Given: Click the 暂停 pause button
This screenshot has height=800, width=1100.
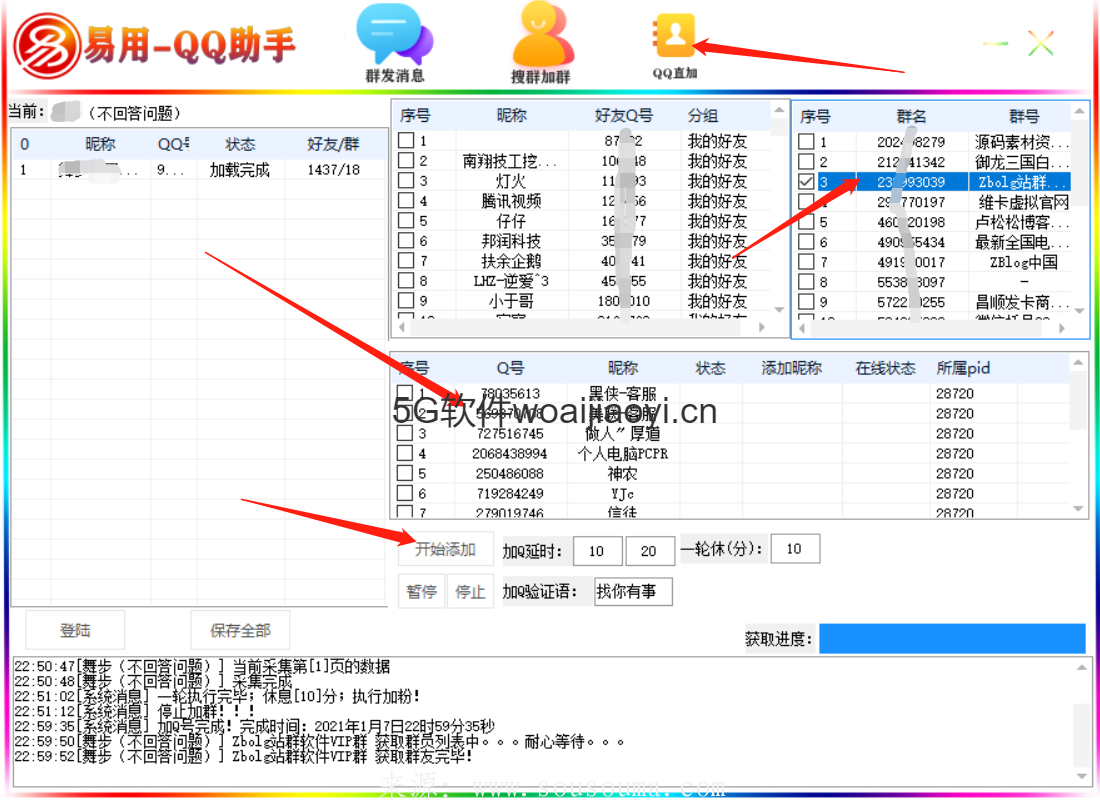Looking at the screenshot, I should pyautogui.click(x=422, y=592).
